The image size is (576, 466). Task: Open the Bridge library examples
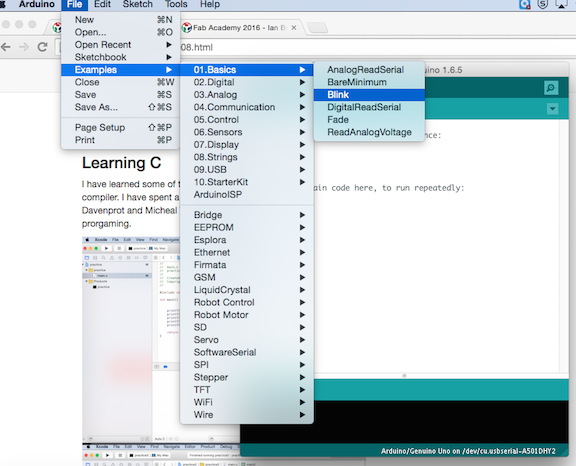(247, 215)
